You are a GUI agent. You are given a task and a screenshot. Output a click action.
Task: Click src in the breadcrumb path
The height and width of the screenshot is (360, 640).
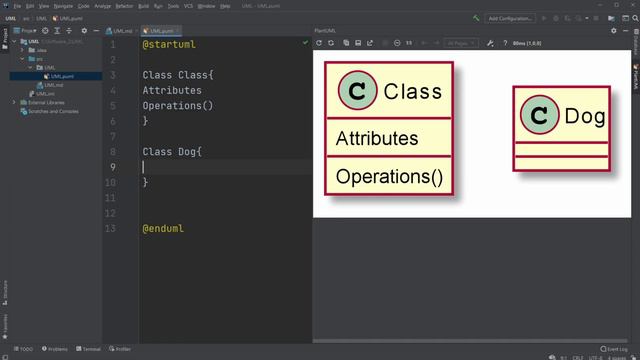[26, 18]
